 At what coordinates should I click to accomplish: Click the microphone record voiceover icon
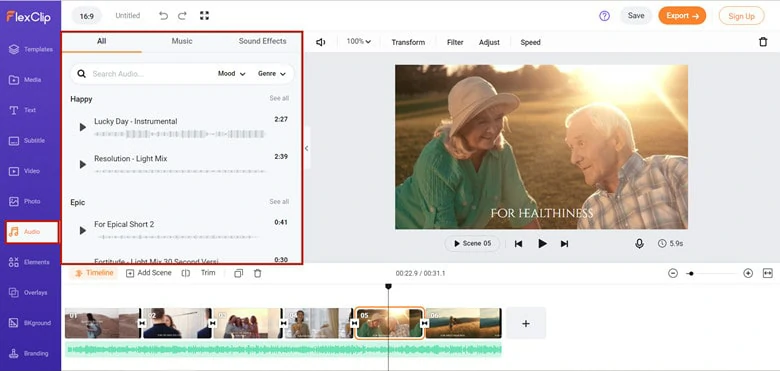(639, 244)
